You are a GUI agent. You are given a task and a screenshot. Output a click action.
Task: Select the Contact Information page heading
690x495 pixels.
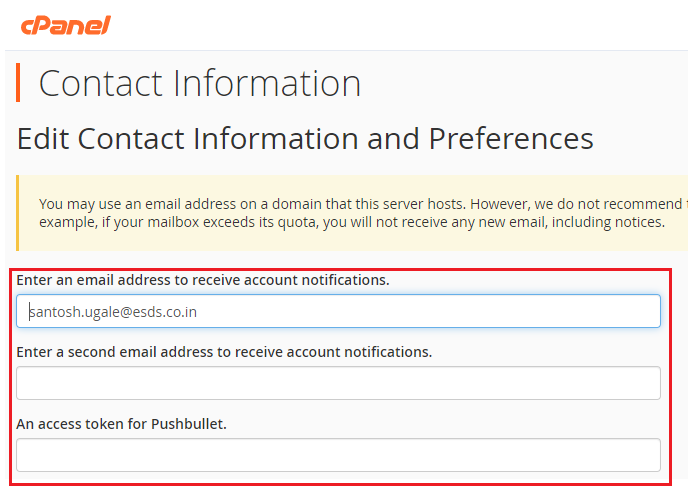[200, 83]
